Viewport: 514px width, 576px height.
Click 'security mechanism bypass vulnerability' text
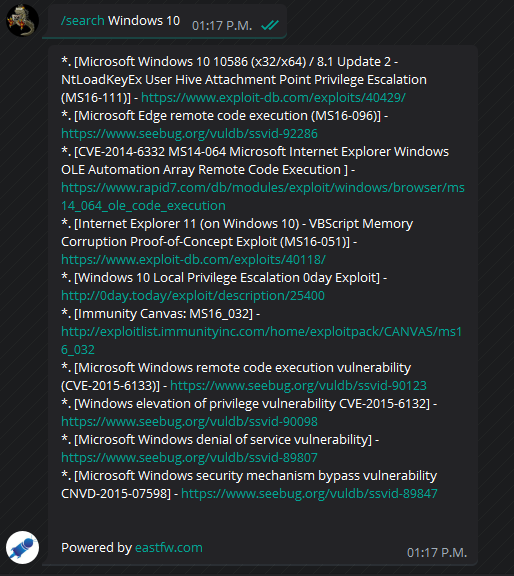[x=317, y=475]
